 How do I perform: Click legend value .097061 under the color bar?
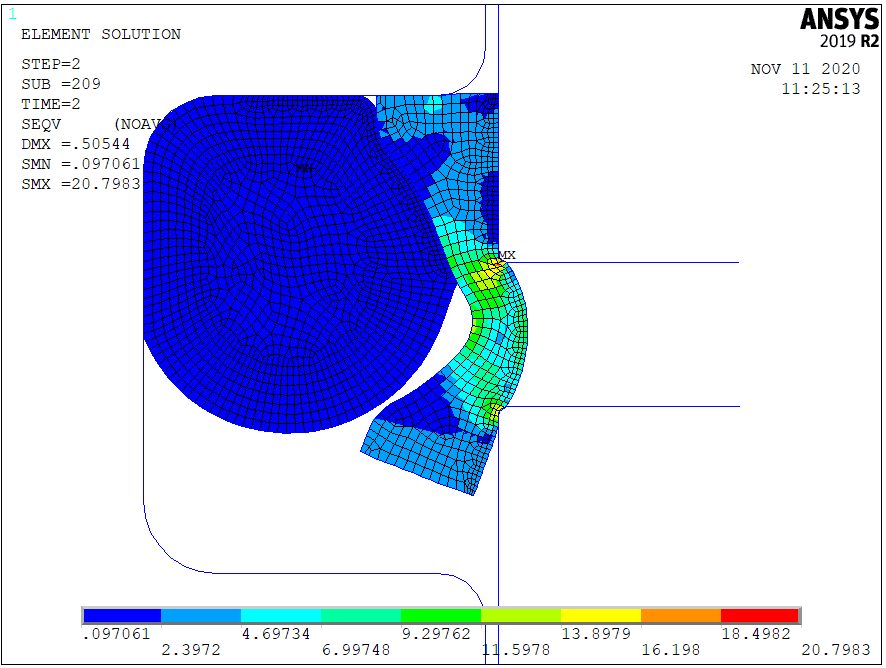click(x=116, y=634)
